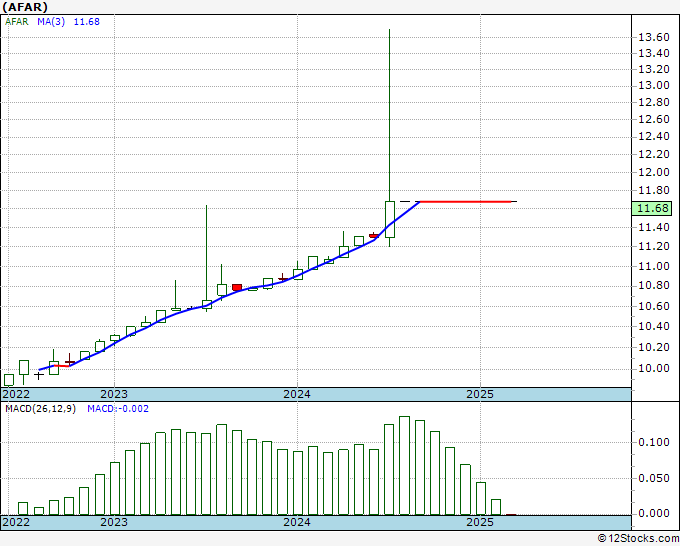Click 2025 on the MACD panel time axis
The width and height of the screenshot is (680, 546).
(x=480, y=522)
